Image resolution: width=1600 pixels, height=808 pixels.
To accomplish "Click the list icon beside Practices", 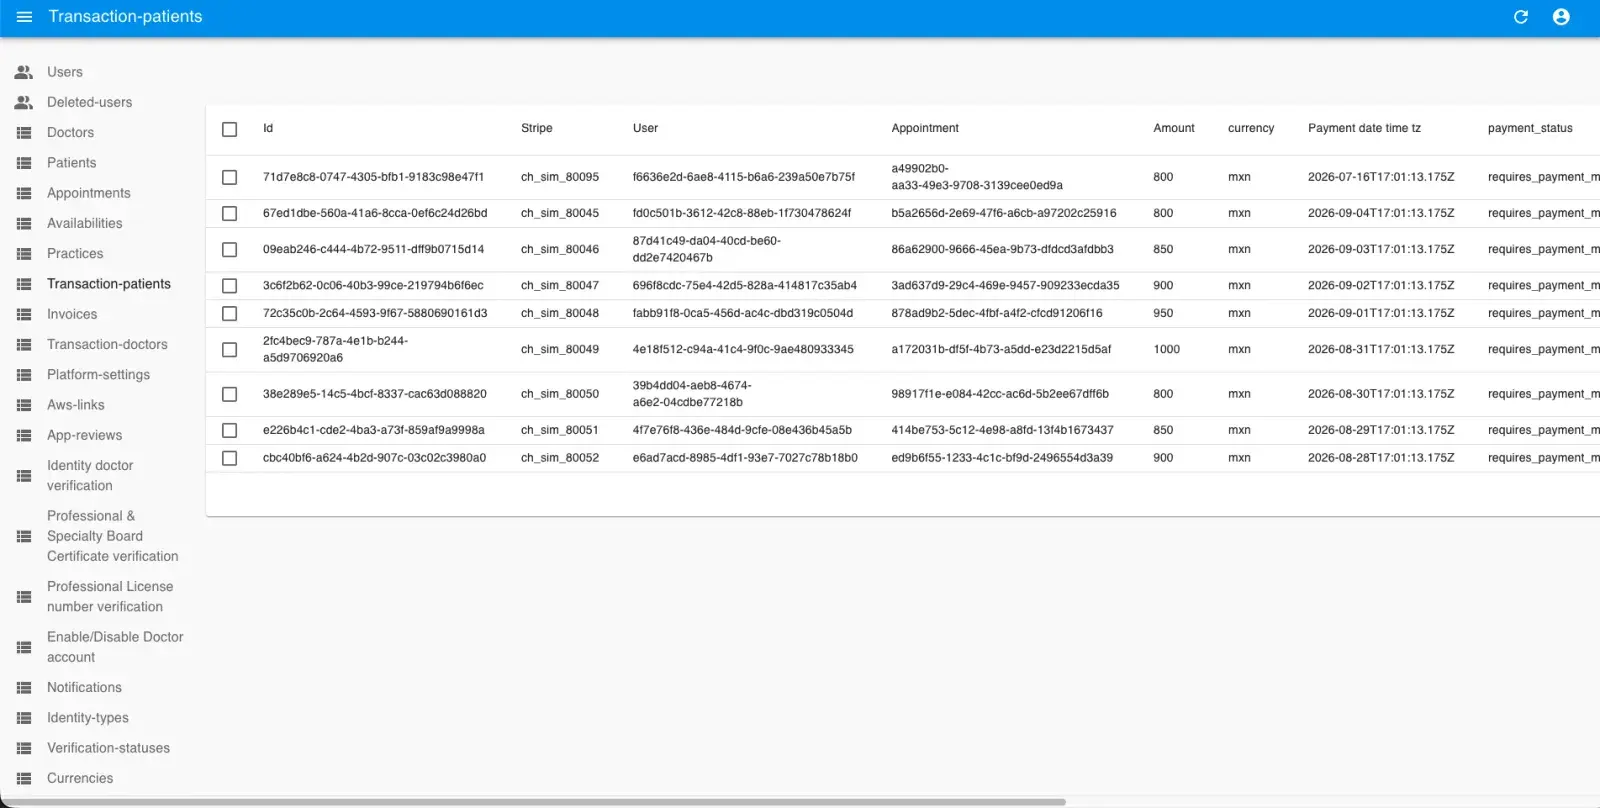I will [x=24, y=254].
